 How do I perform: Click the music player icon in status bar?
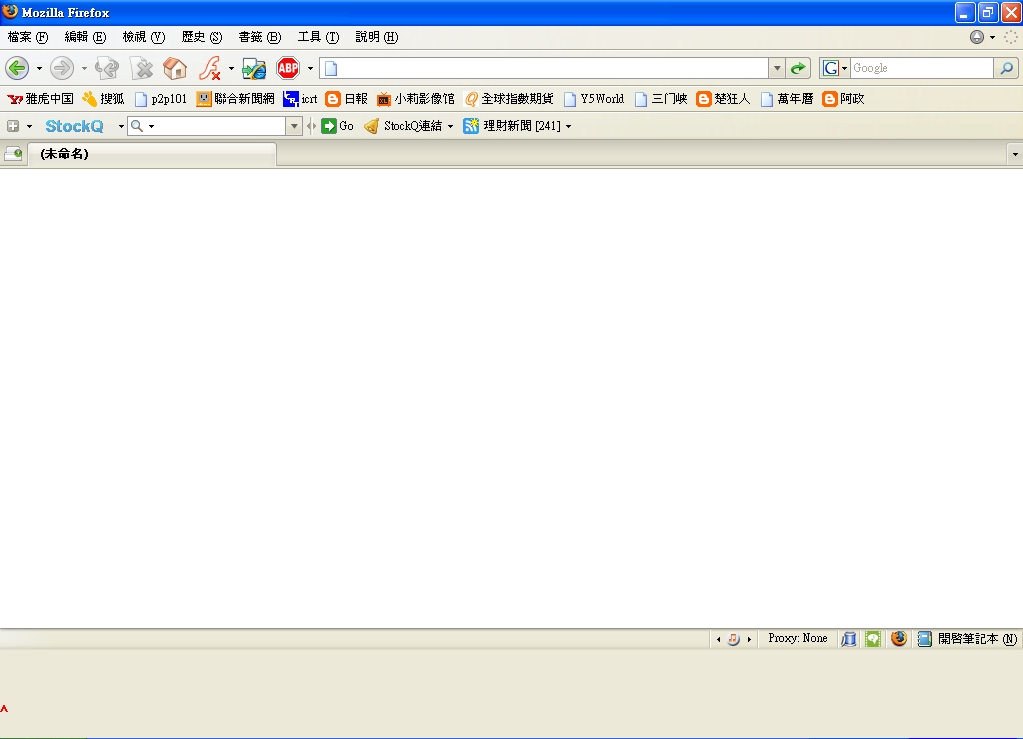733,639
